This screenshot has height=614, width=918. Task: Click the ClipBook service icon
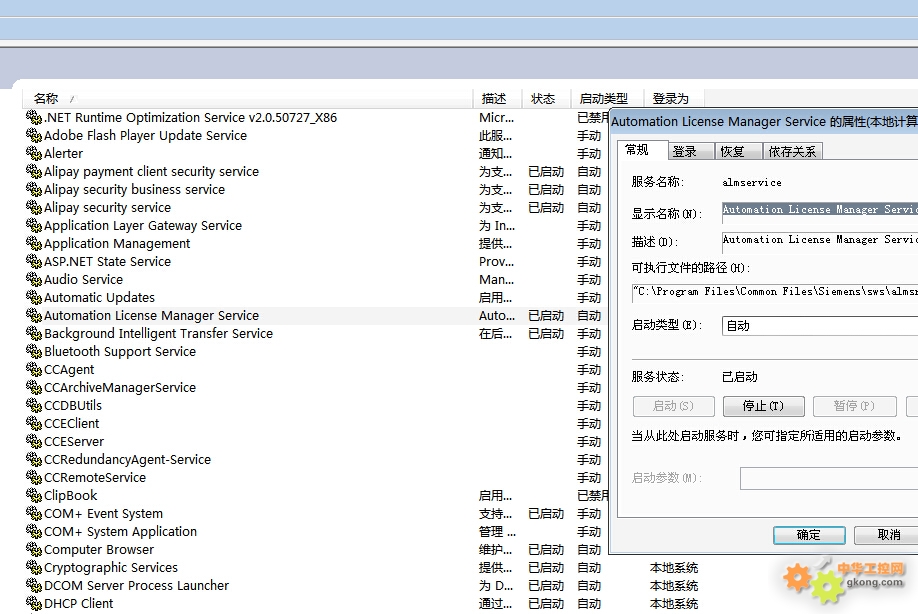(x=34, y=495)
